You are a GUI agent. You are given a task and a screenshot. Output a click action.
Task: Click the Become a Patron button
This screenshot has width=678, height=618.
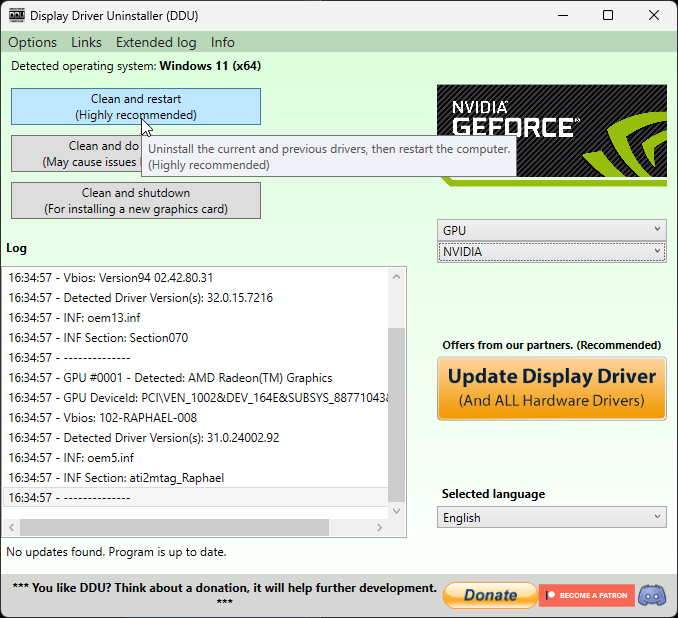click(x=587, y=596)
